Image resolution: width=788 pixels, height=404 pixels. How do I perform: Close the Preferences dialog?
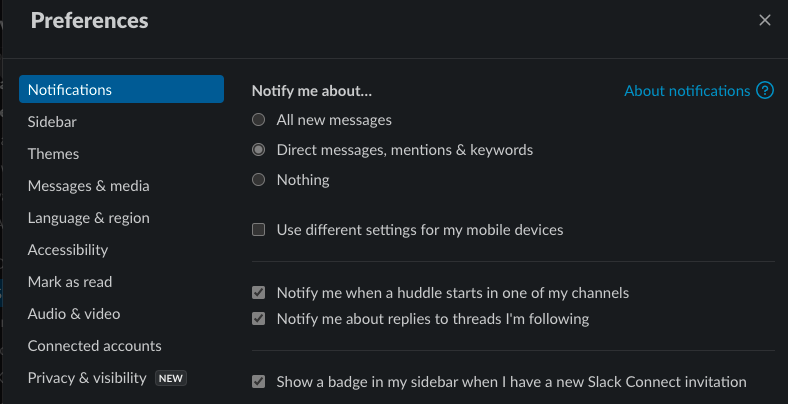[x=765, y=20]
